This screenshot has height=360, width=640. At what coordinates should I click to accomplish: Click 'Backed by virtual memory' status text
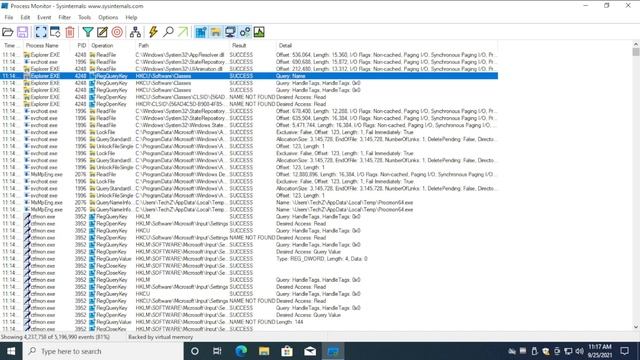(x=160, y=337)
